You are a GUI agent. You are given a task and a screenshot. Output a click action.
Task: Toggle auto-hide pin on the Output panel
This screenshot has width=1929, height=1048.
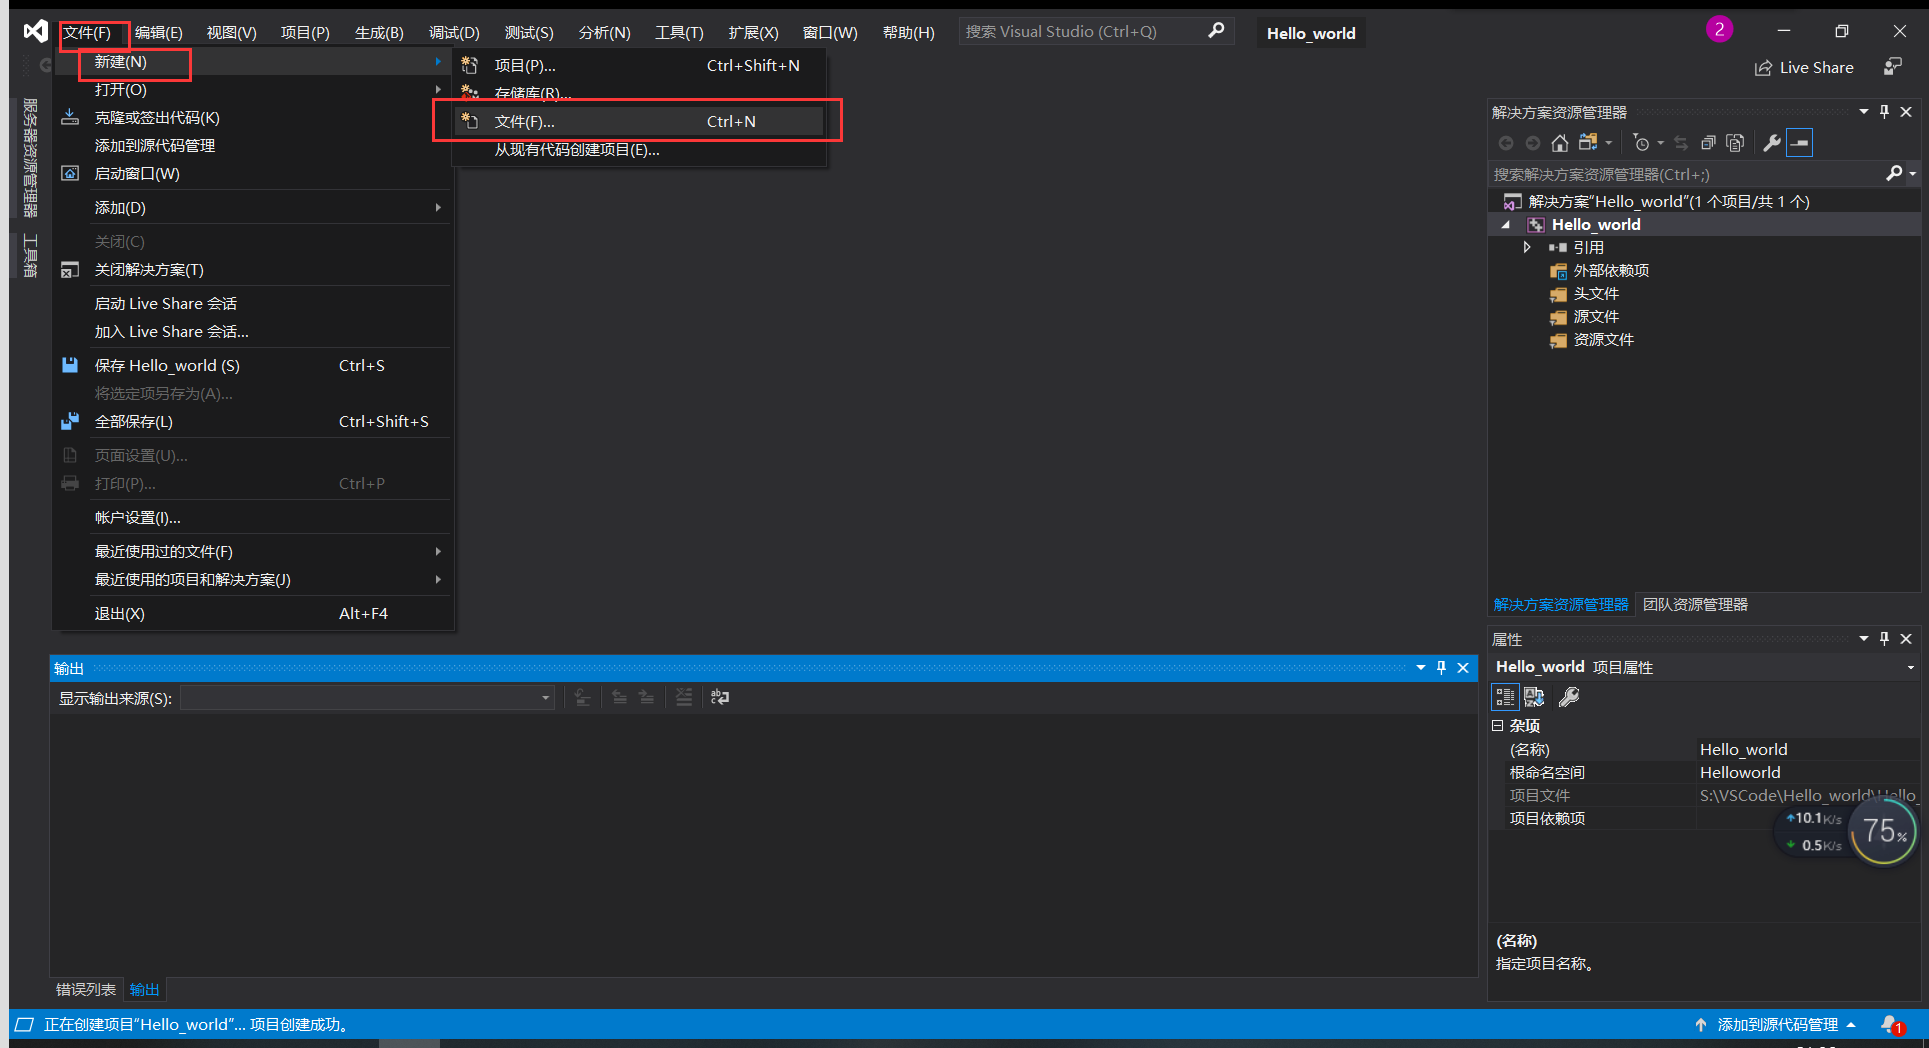coord(1441,668)
